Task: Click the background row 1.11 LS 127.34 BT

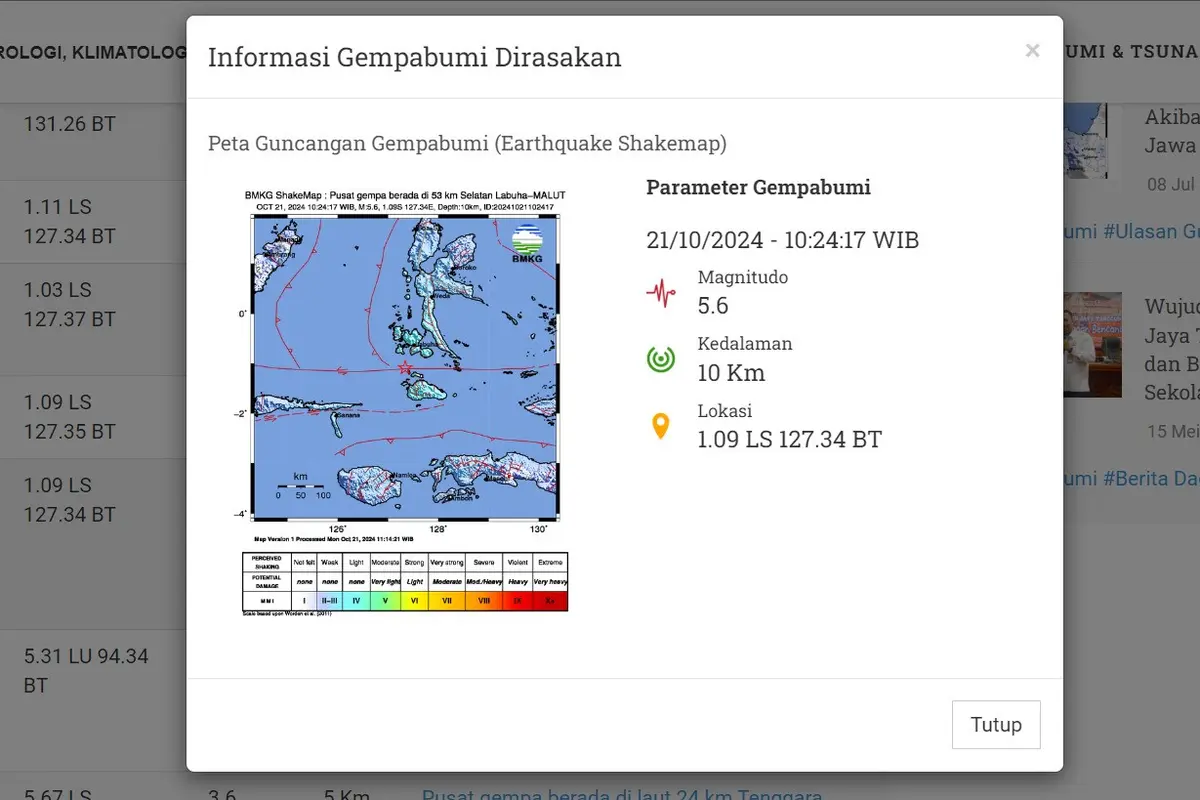Action: [70, 222]
